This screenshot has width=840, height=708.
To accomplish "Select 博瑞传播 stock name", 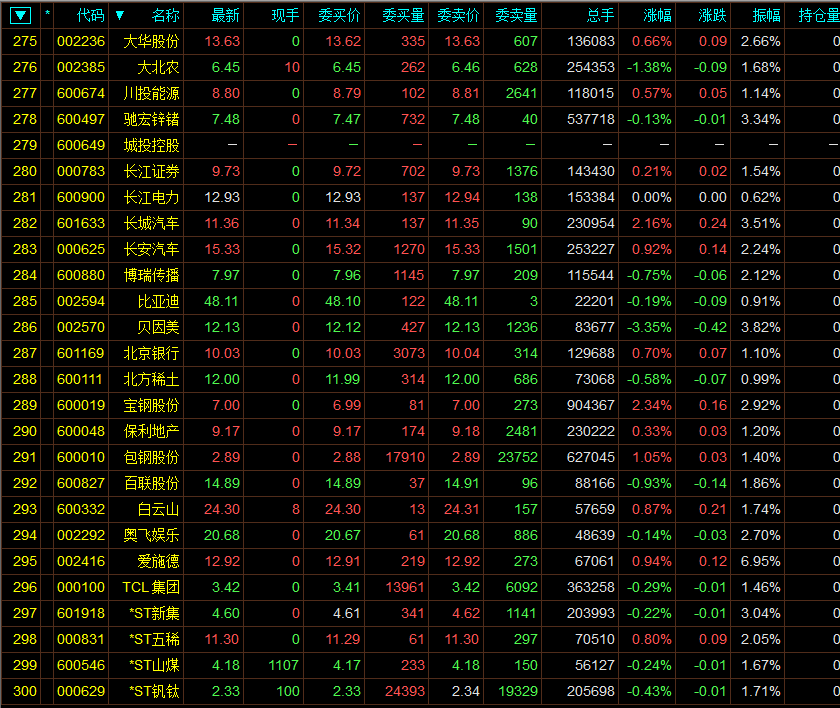I will 151,275.
